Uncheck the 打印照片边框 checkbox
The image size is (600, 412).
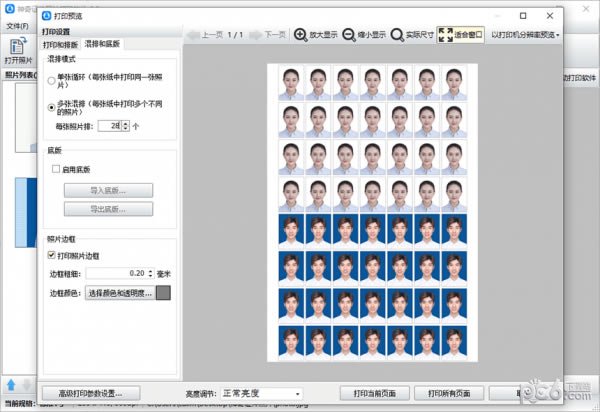coord(52,257)
